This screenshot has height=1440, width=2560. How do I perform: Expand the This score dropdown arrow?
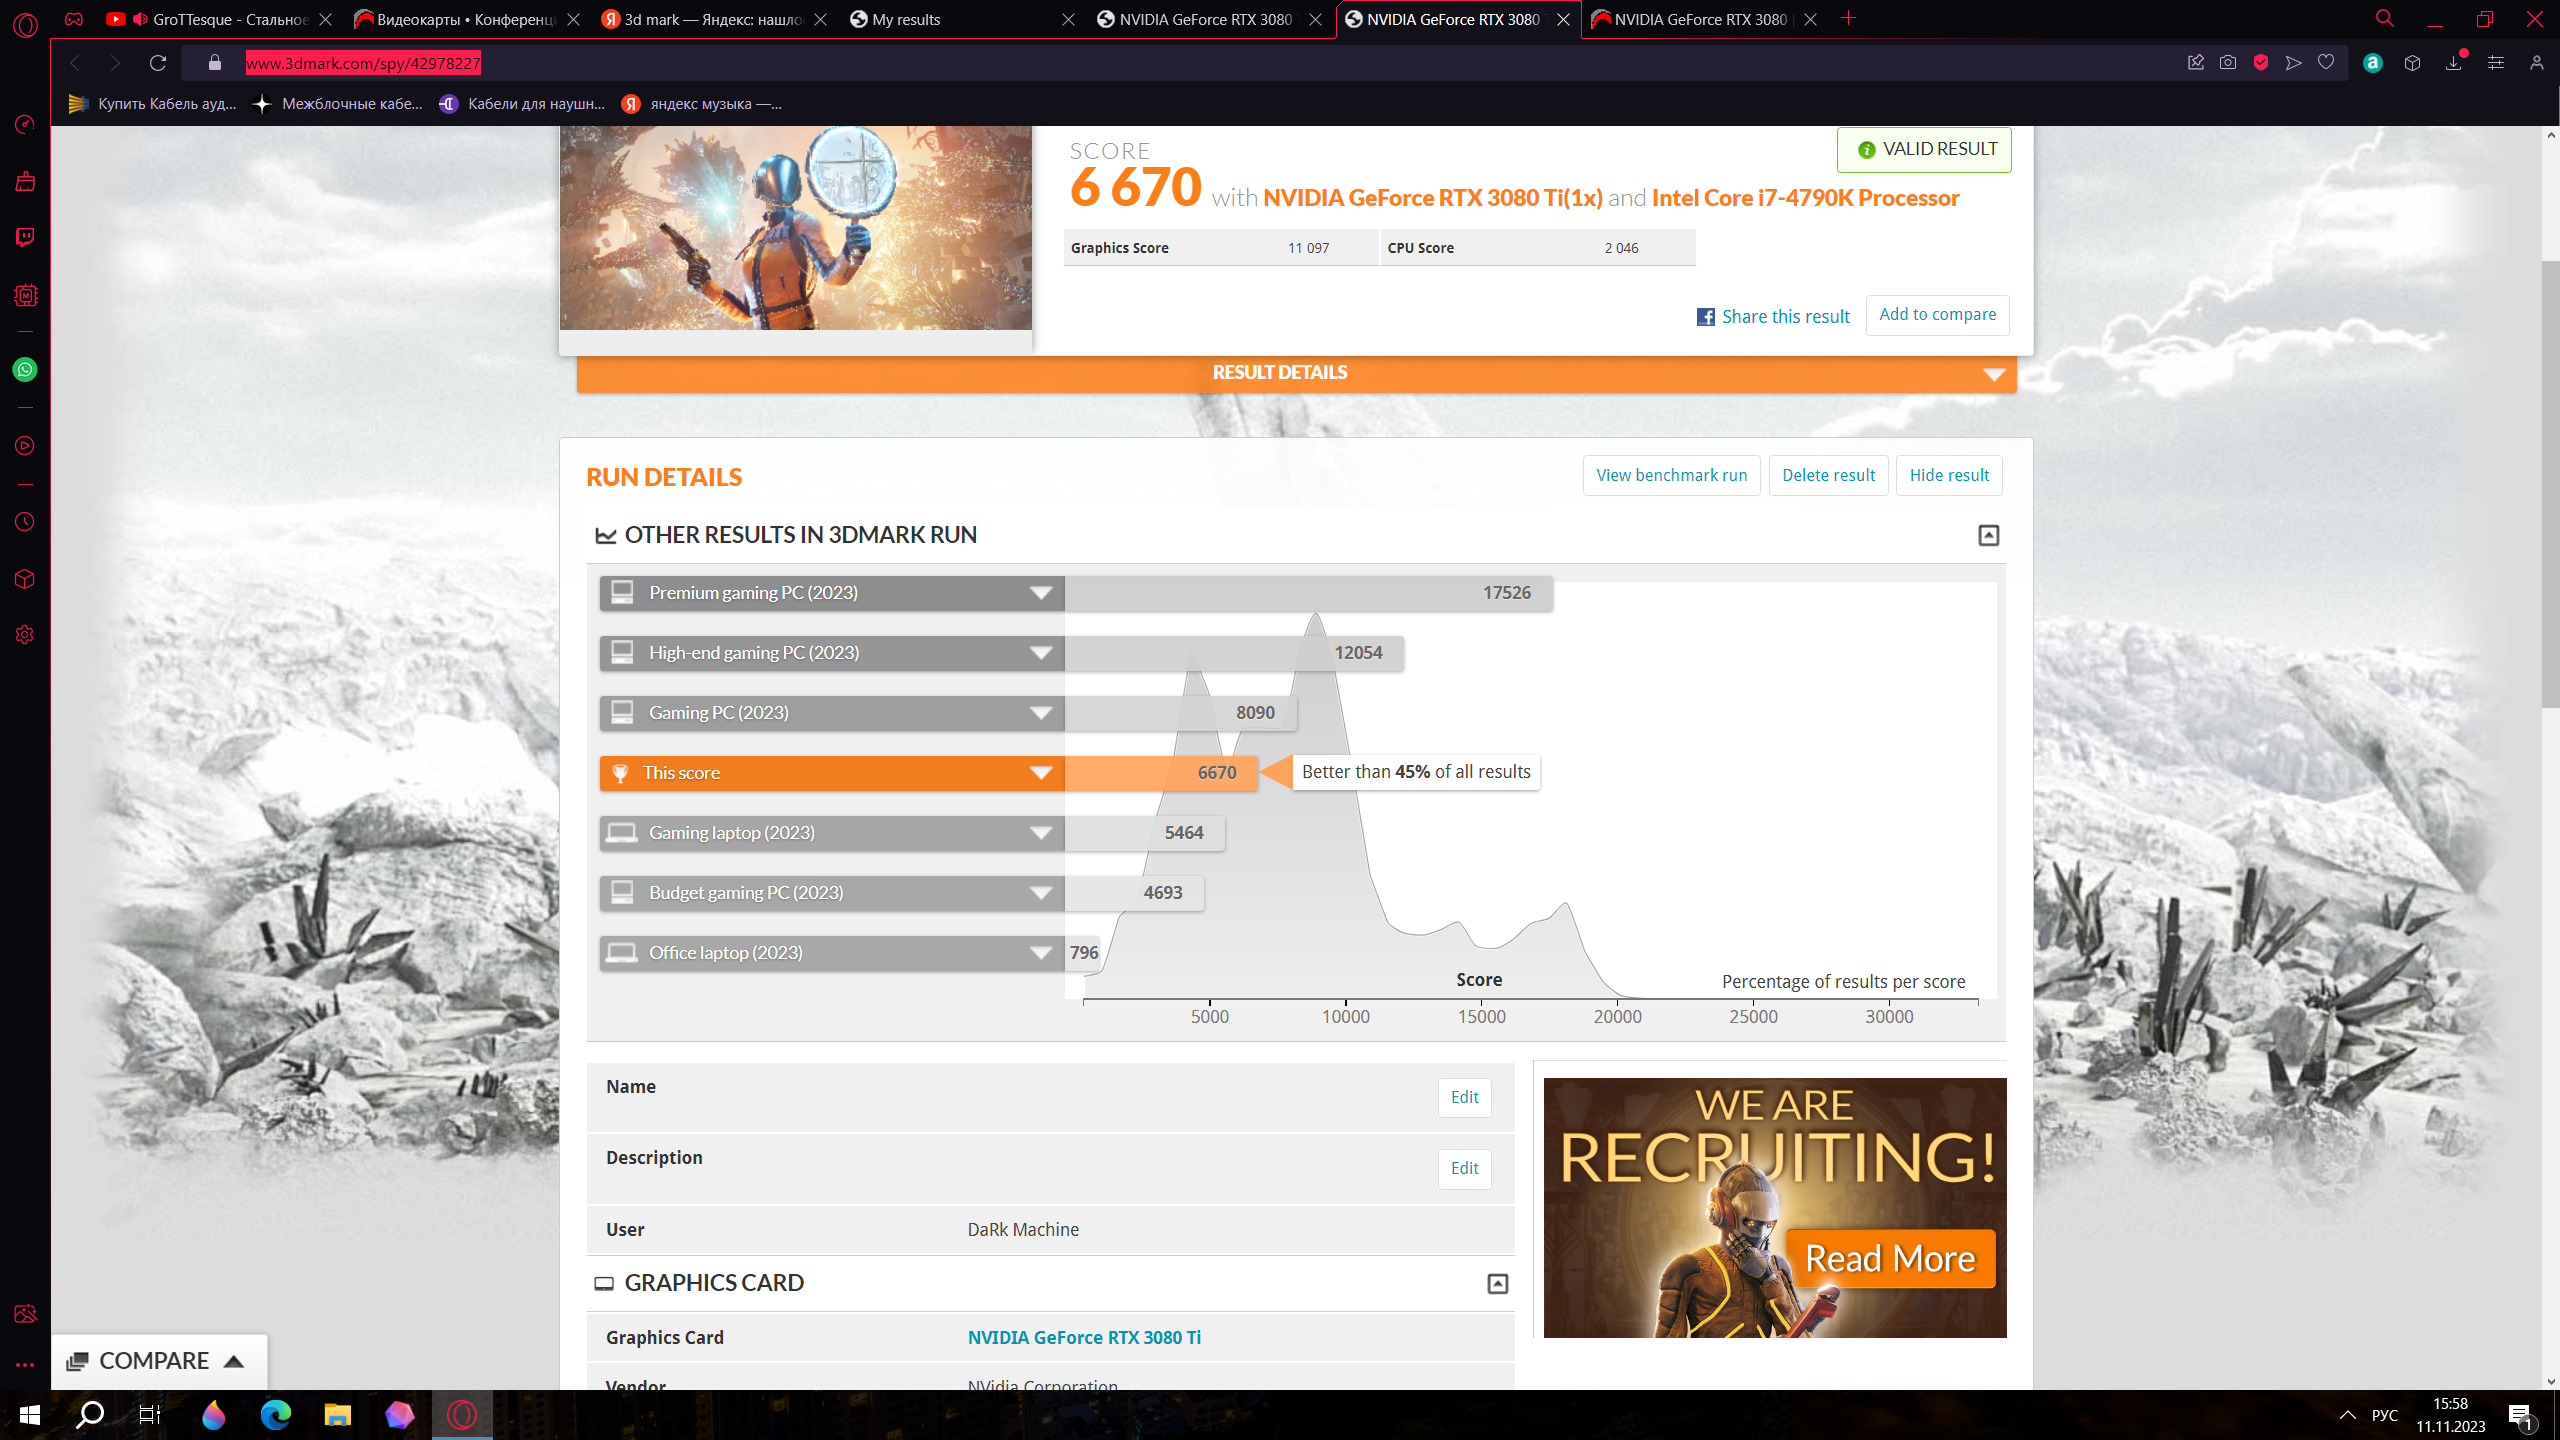click(1040, 773)
